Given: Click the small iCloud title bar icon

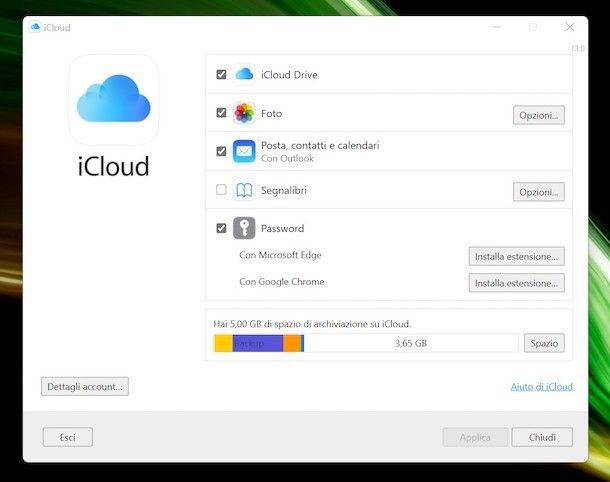Looking at the screenshot, I should coord(36,27).
